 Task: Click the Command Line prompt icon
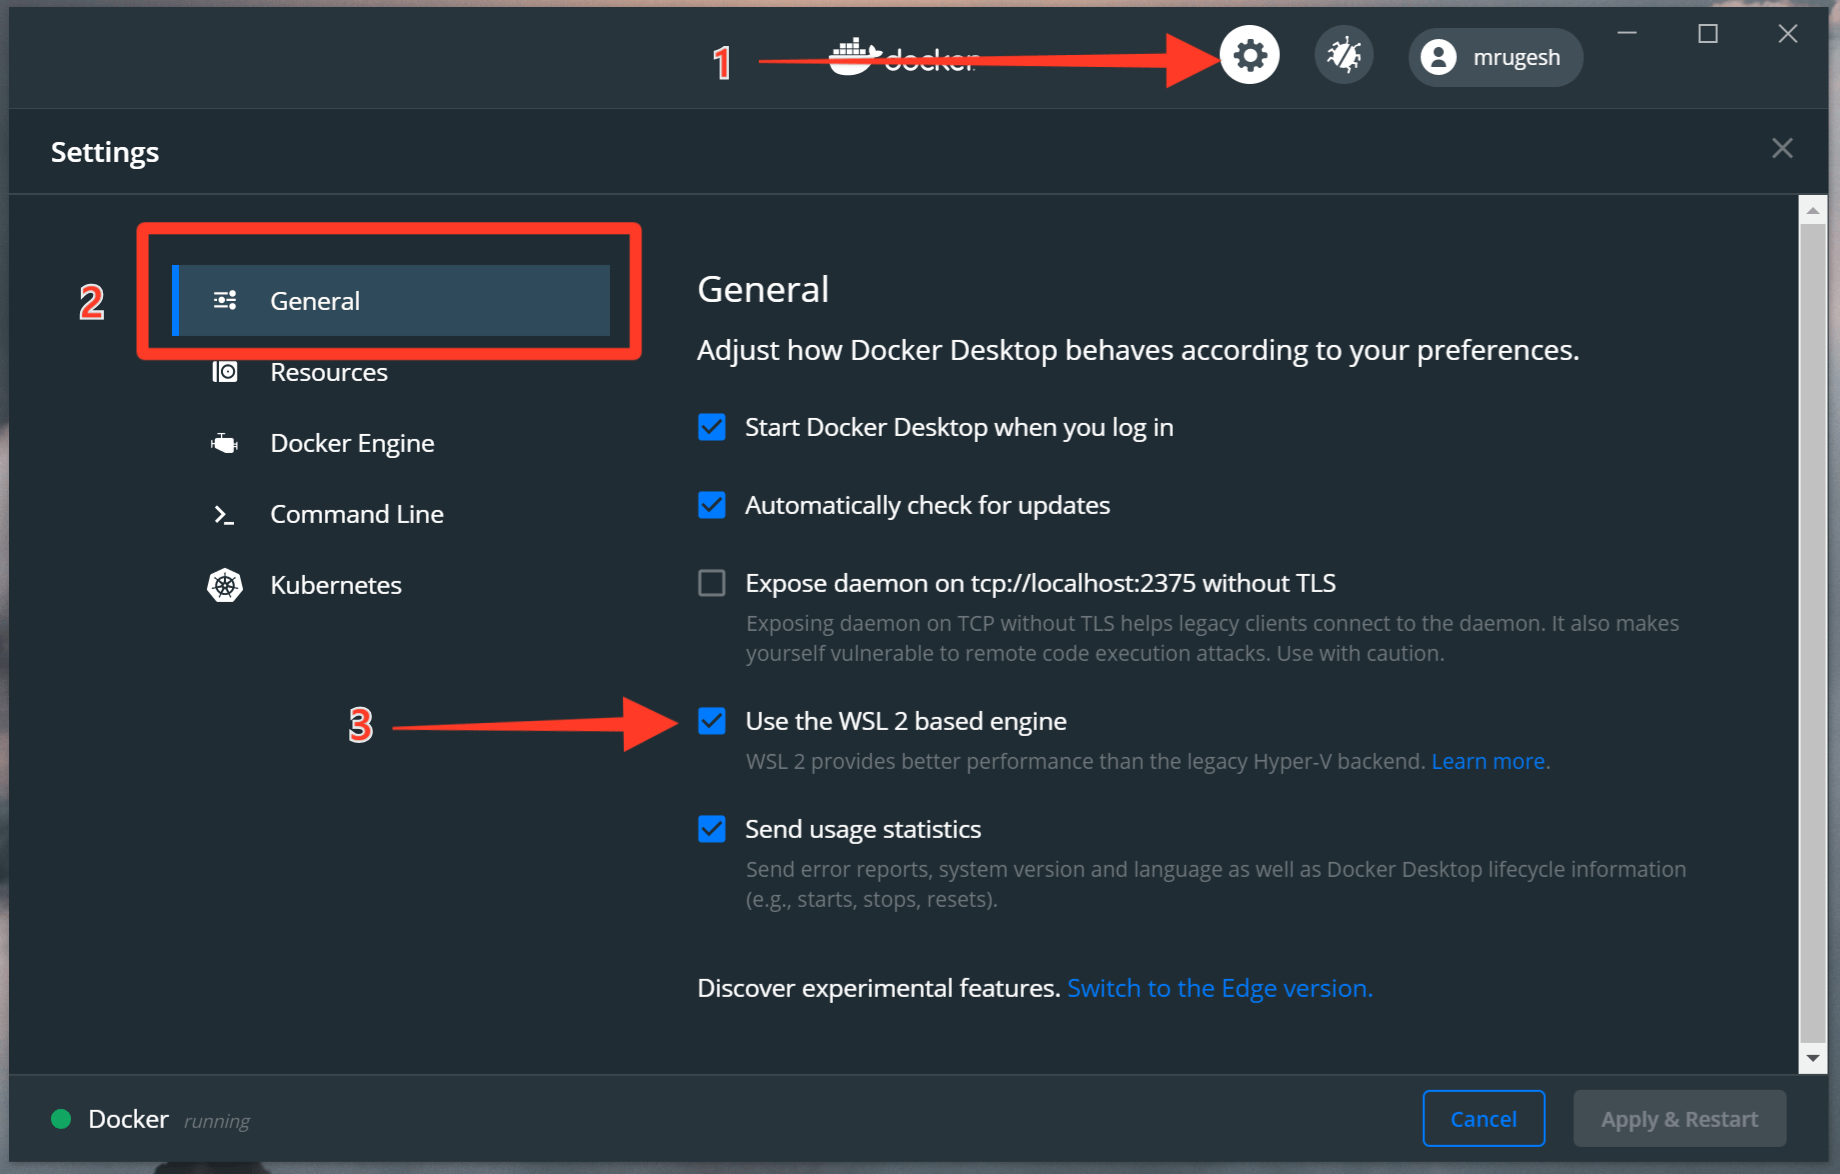(225, 515)
